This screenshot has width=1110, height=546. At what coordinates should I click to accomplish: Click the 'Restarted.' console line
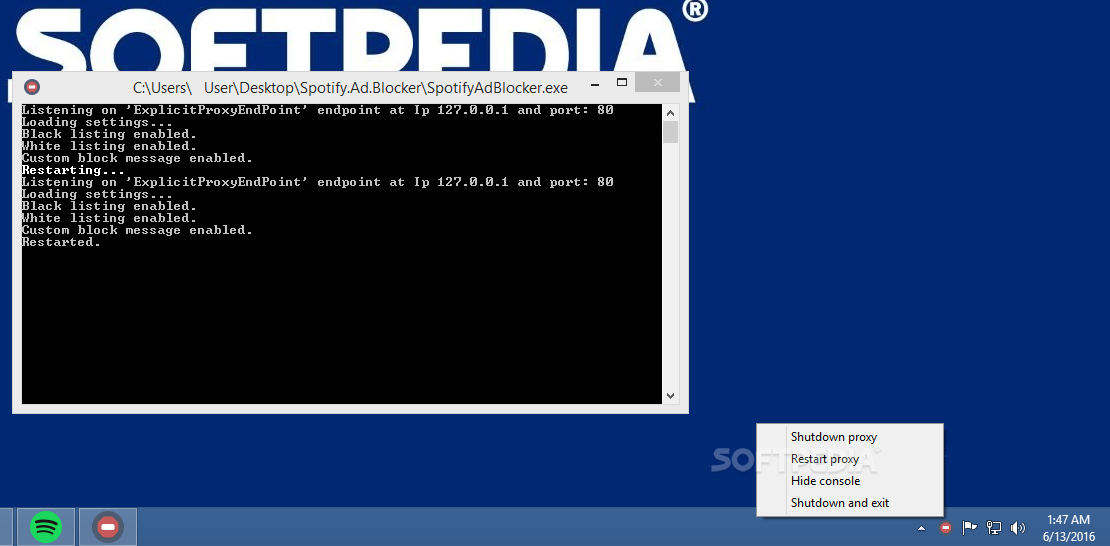pos(61,242)
